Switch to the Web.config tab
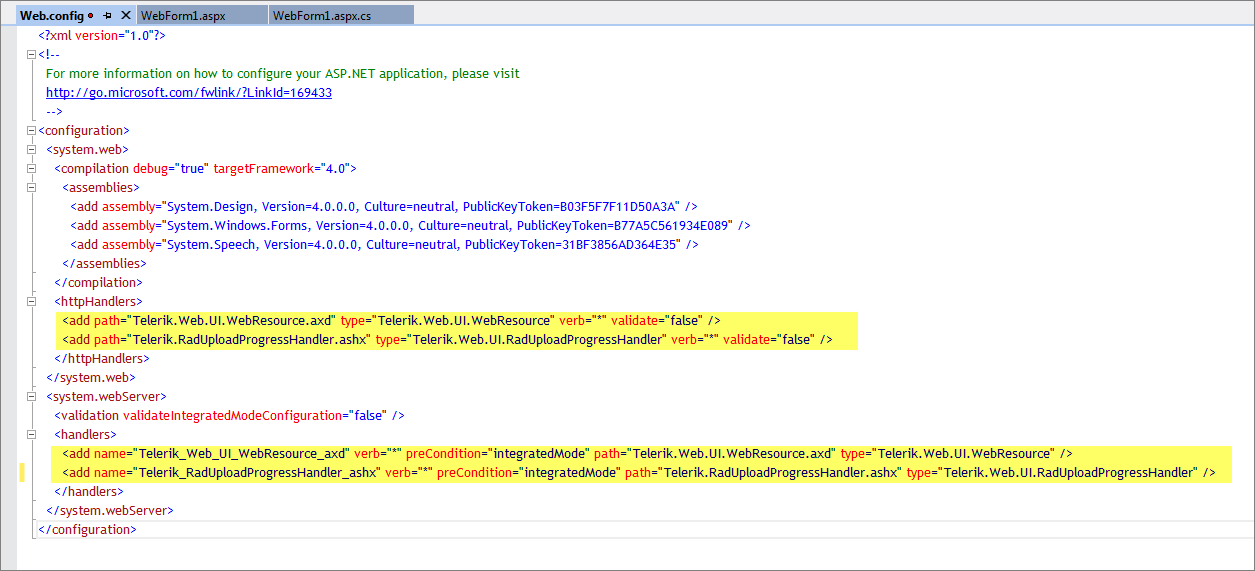The width and height of the screenshot is (1255, 571). tap(52, 15)
